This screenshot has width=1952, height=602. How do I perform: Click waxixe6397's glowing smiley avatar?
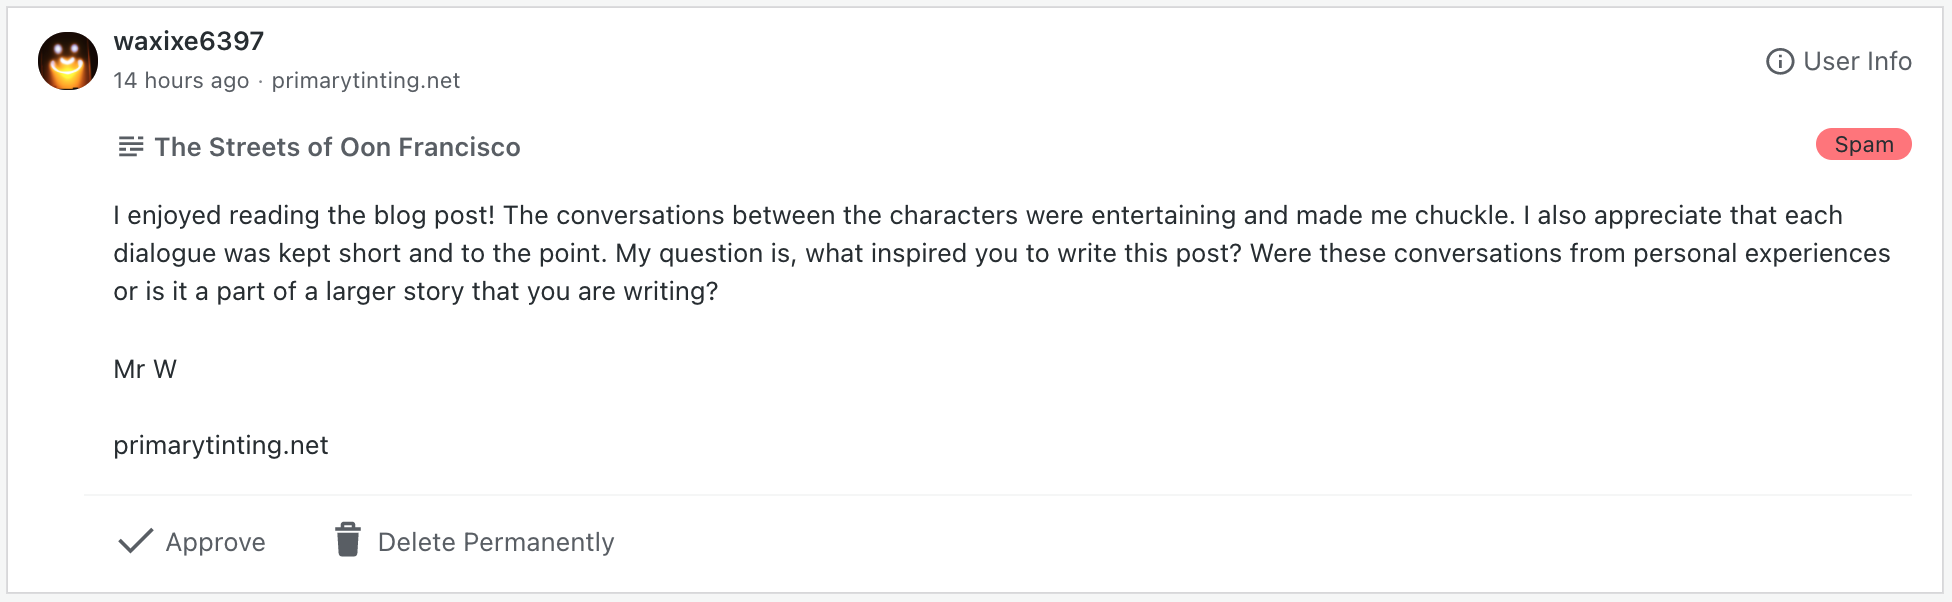click(68, 61)
